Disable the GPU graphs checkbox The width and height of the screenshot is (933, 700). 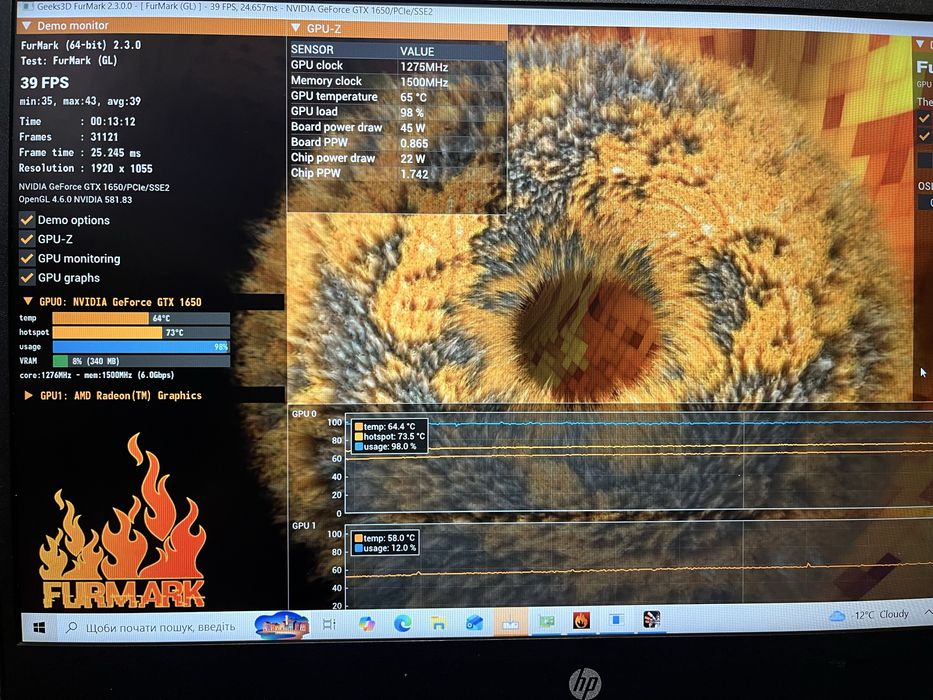click(x=27, y=277)
